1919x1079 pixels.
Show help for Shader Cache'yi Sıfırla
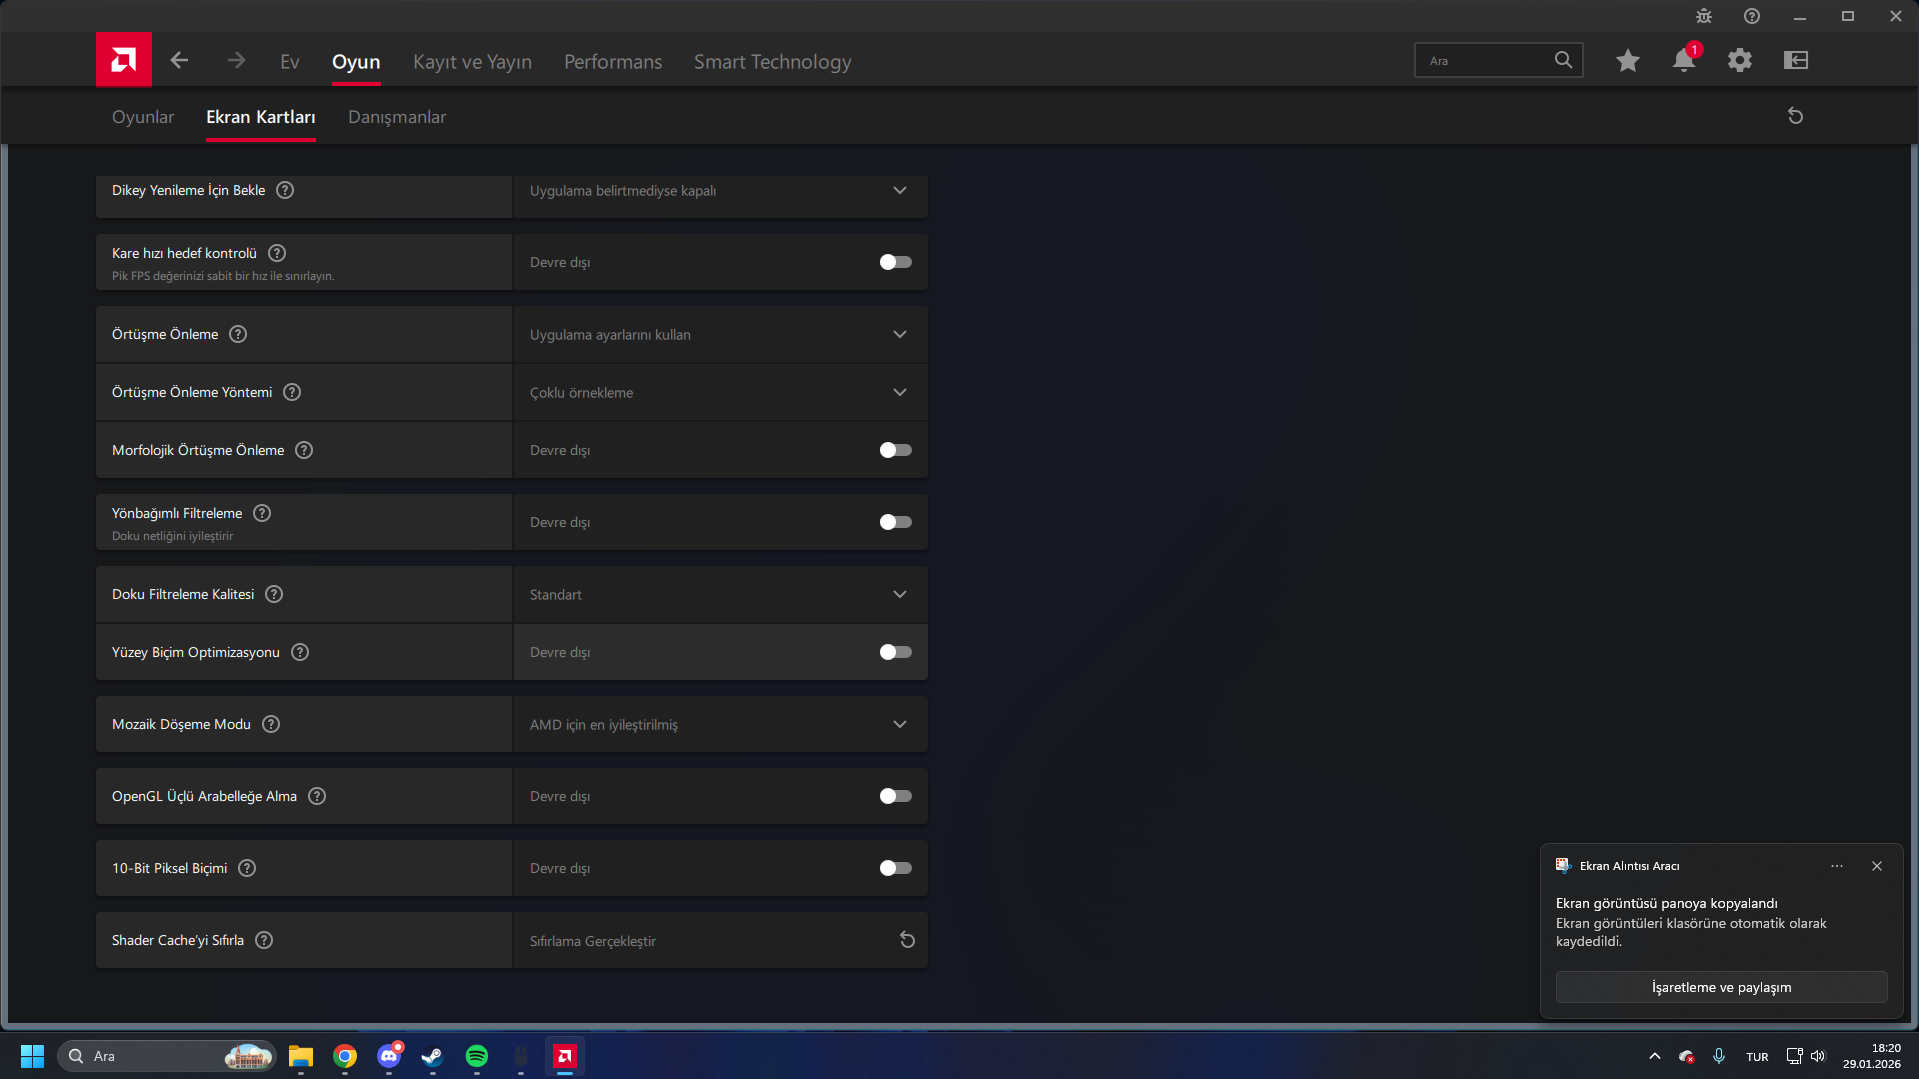[264, 940]
